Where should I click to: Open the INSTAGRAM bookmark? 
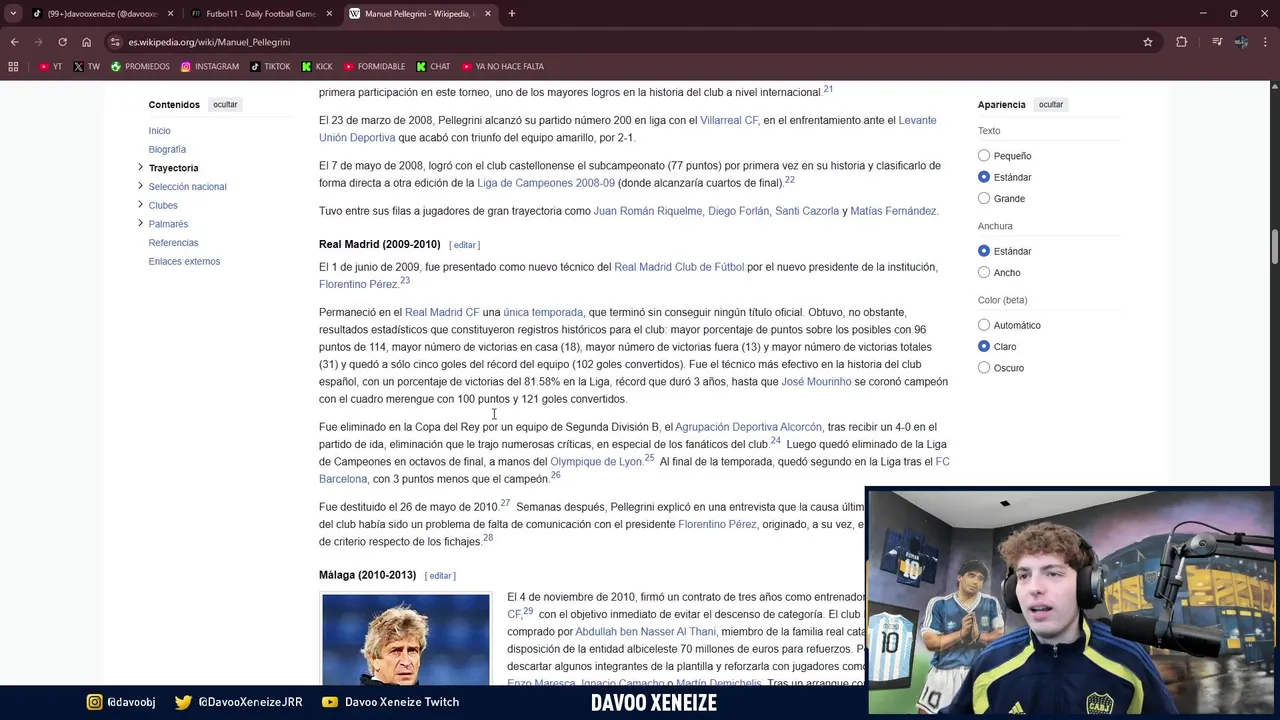210,67
